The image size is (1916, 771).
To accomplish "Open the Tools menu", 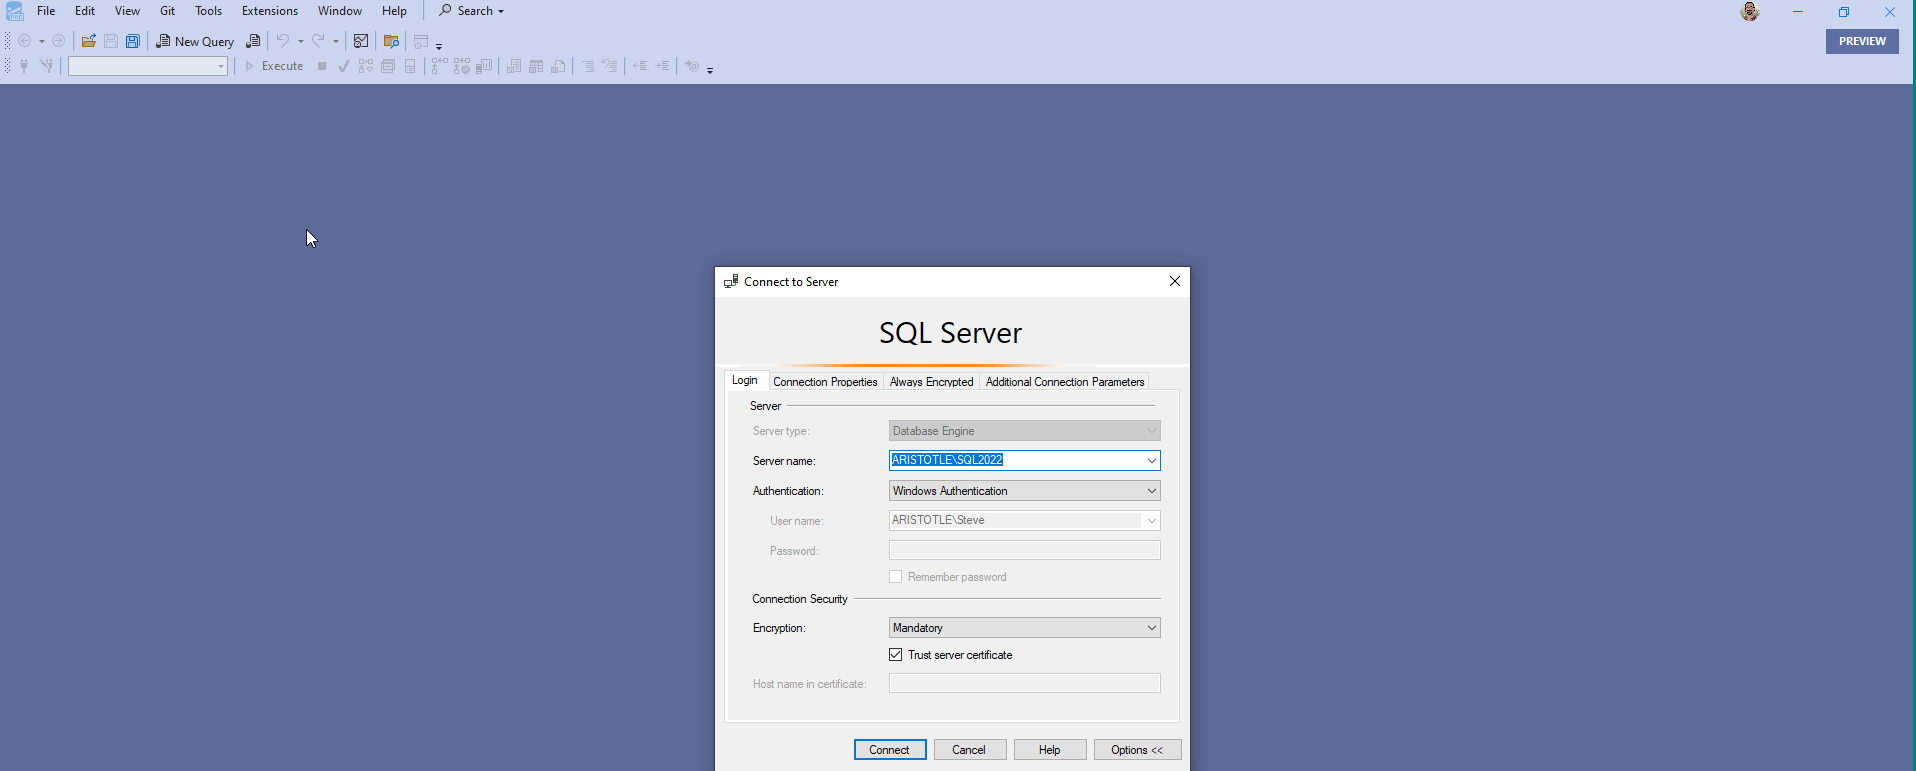I will click(x=208, y=11).
